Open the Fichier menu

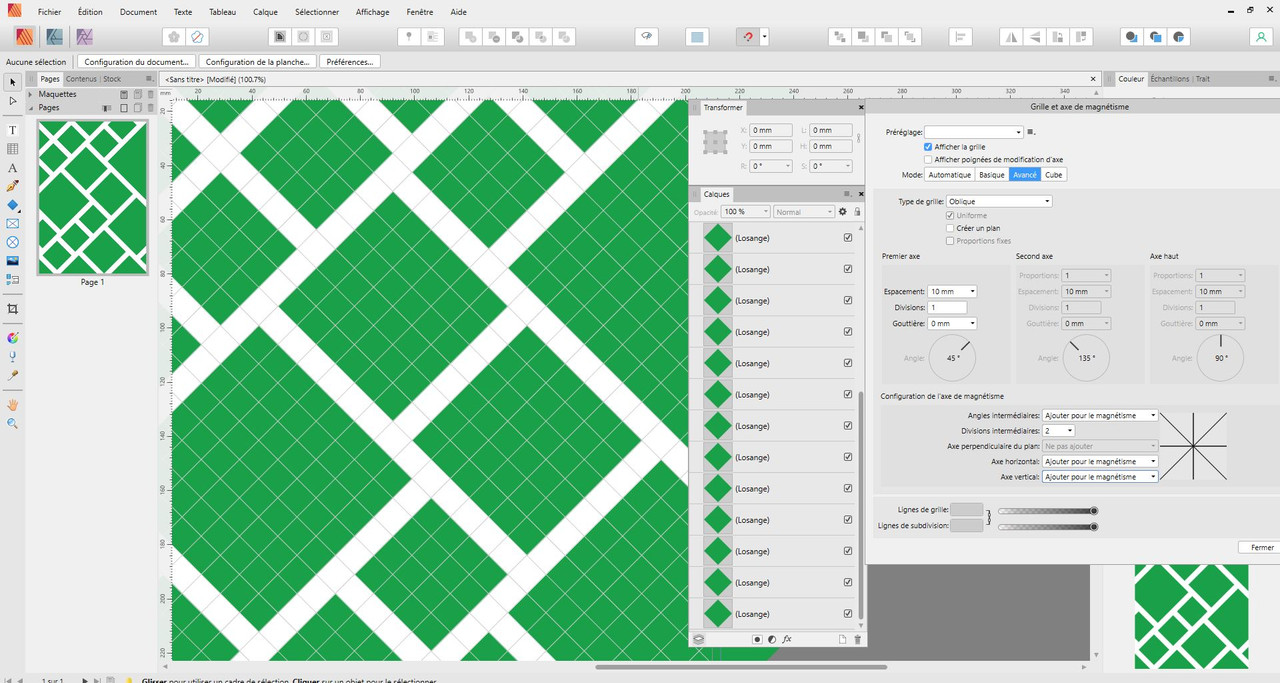(50, 12)
